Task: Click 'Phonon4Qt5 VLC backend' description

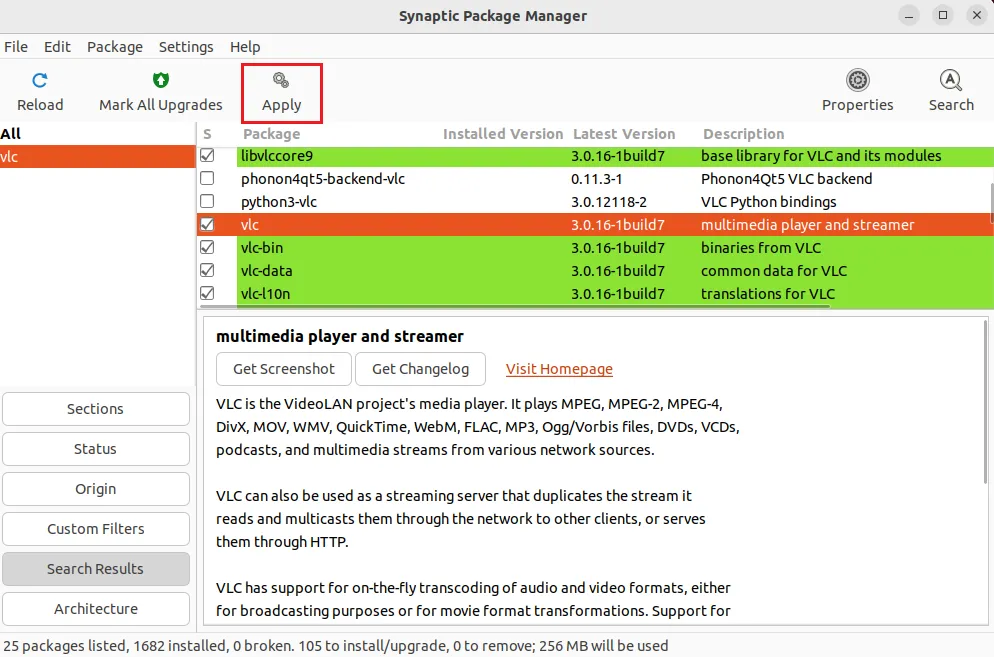Action: [787, 179]
